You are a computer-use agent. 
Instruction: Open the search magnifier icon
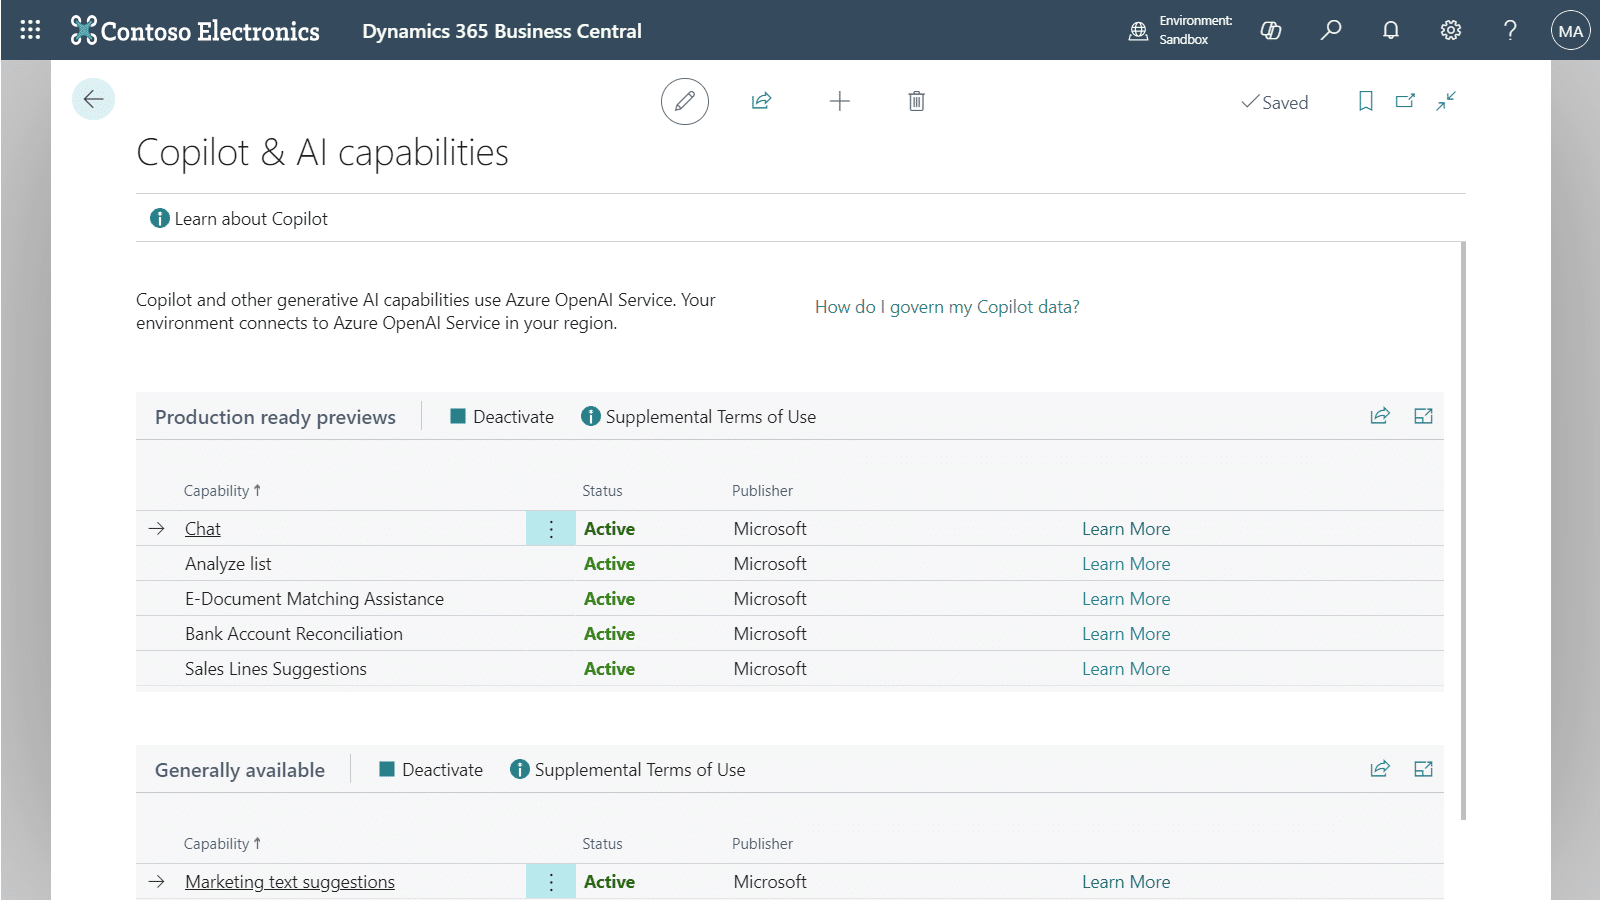coord(1331,30)
